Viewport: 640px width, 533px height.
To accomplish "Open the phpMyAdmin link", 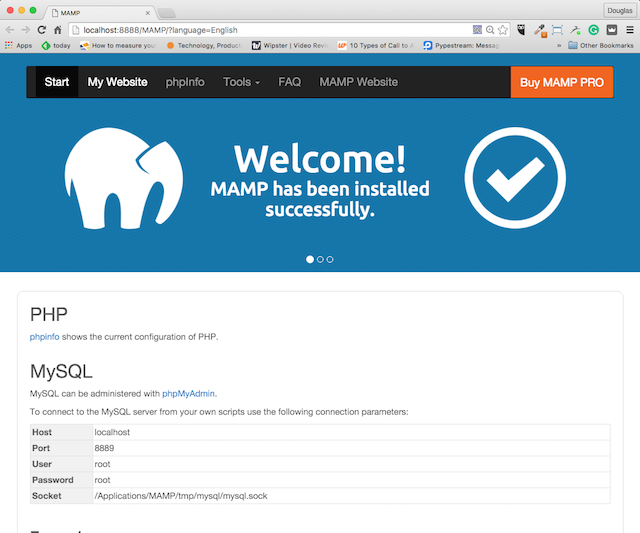I will point(188,393).
